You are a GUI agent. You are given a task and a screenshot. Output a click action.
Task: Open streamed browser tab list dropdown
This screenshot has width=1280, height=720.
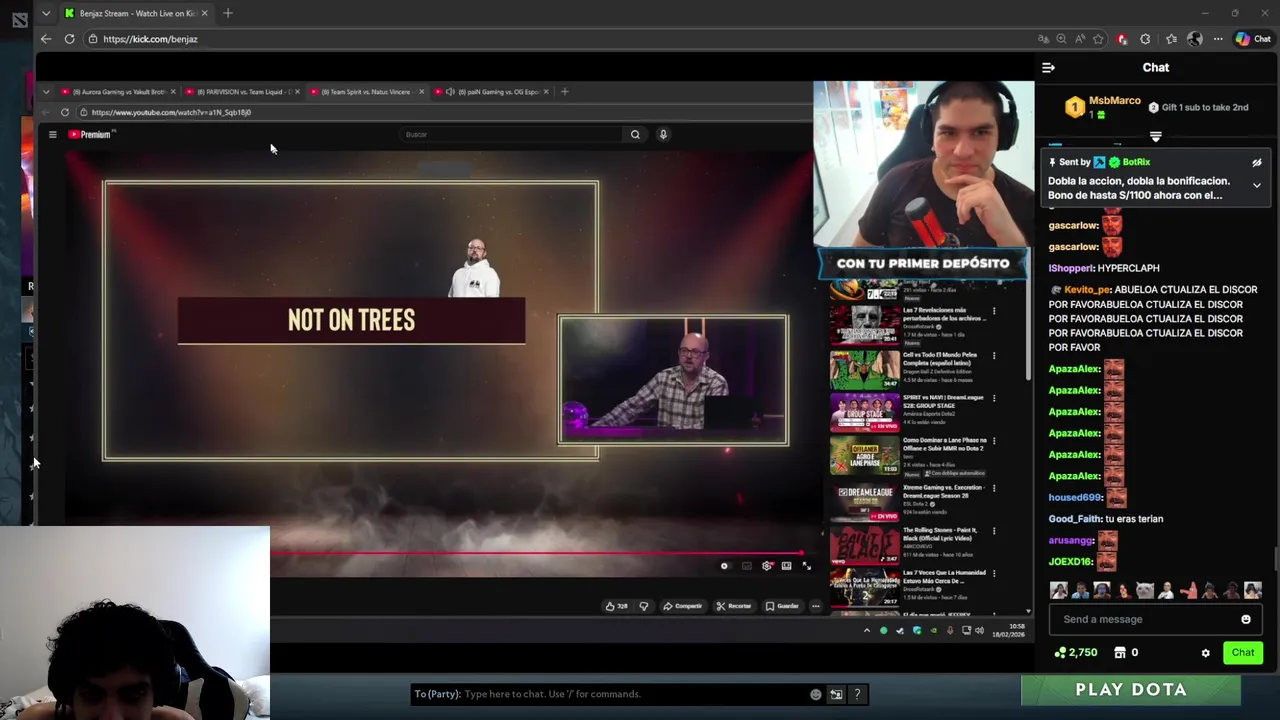point(45,92)
